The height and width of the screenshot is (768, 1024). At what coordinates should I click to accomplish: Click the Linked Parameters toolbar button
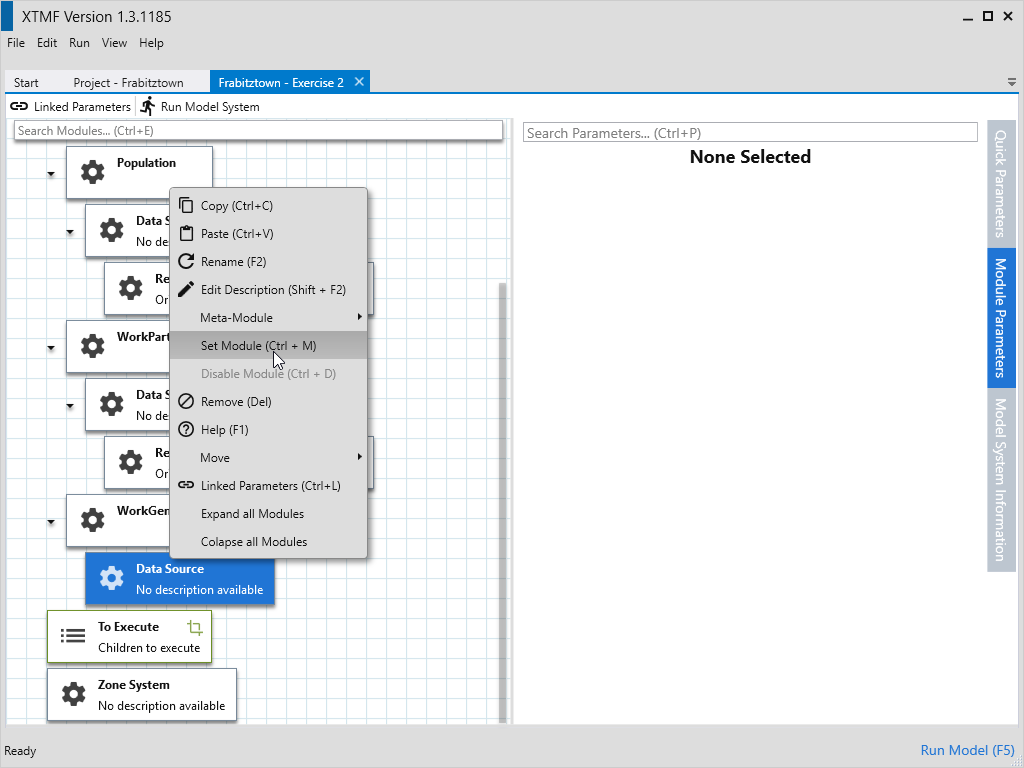[x=70, y=107]
